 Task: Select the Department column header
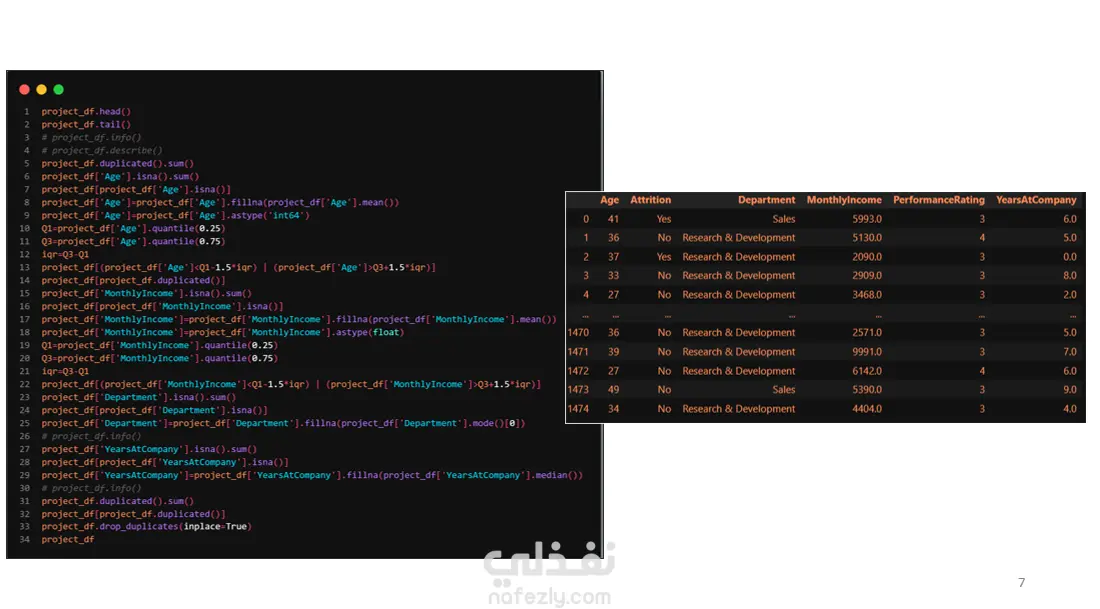766,200
